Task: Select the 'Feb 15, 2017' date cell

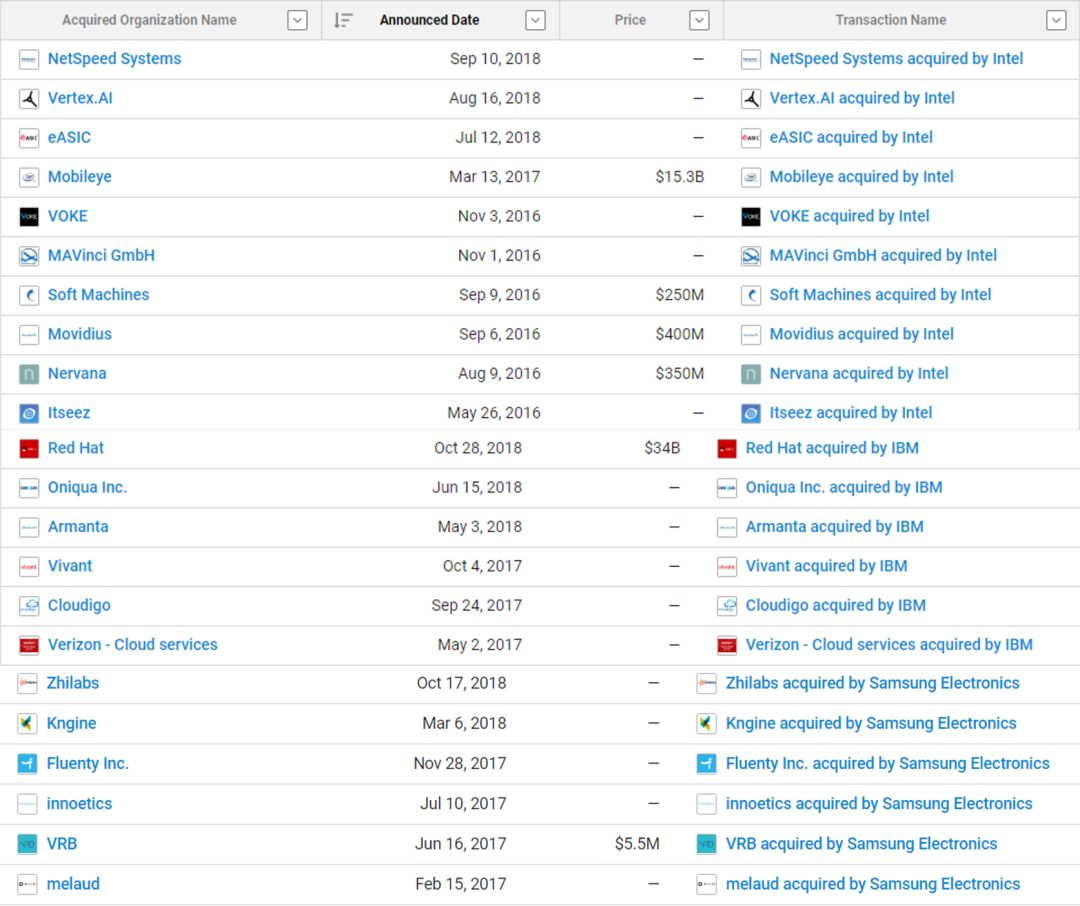Action: click(461, 884)
